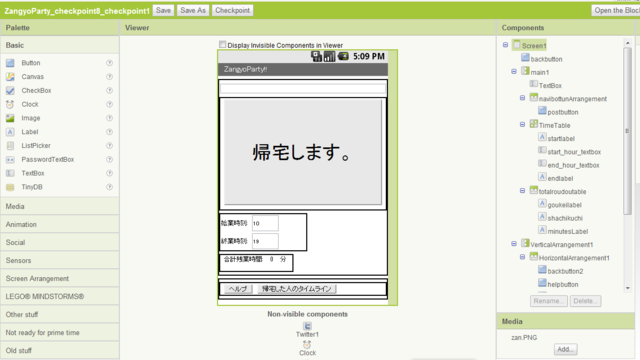The width and height of the screenshot is (640, 360).
Task: Open the Social palette section
Action: 60,242
